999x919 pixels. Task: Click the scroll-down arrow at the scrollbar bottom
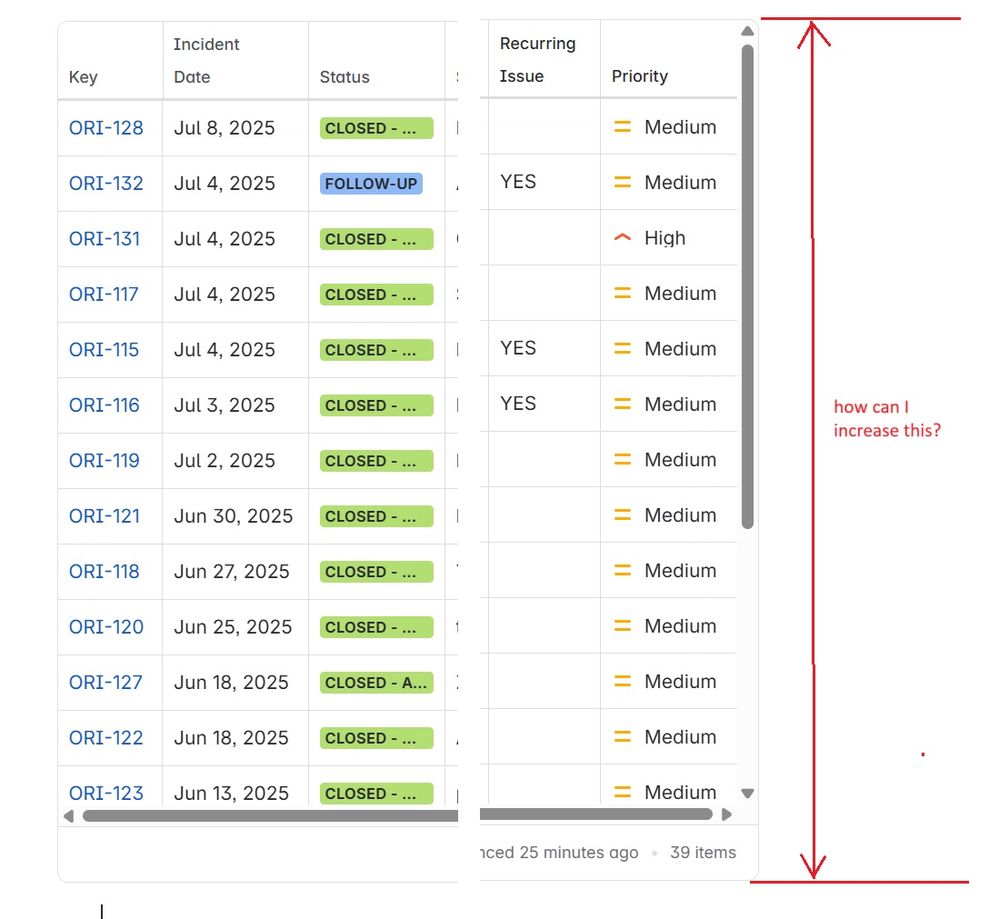pos(747,792)
